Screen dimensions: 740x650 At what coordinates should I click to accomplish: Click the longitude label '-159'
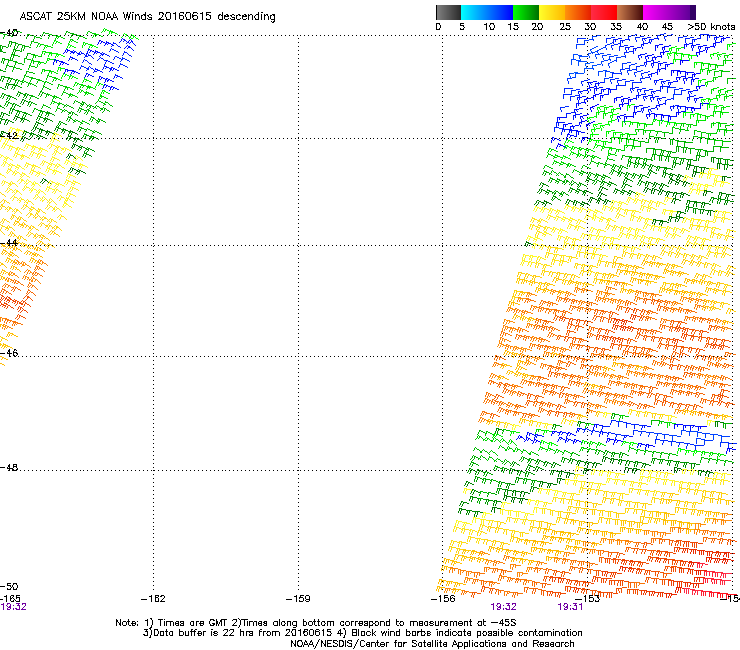pyautogui.click(x=298, y=599)
